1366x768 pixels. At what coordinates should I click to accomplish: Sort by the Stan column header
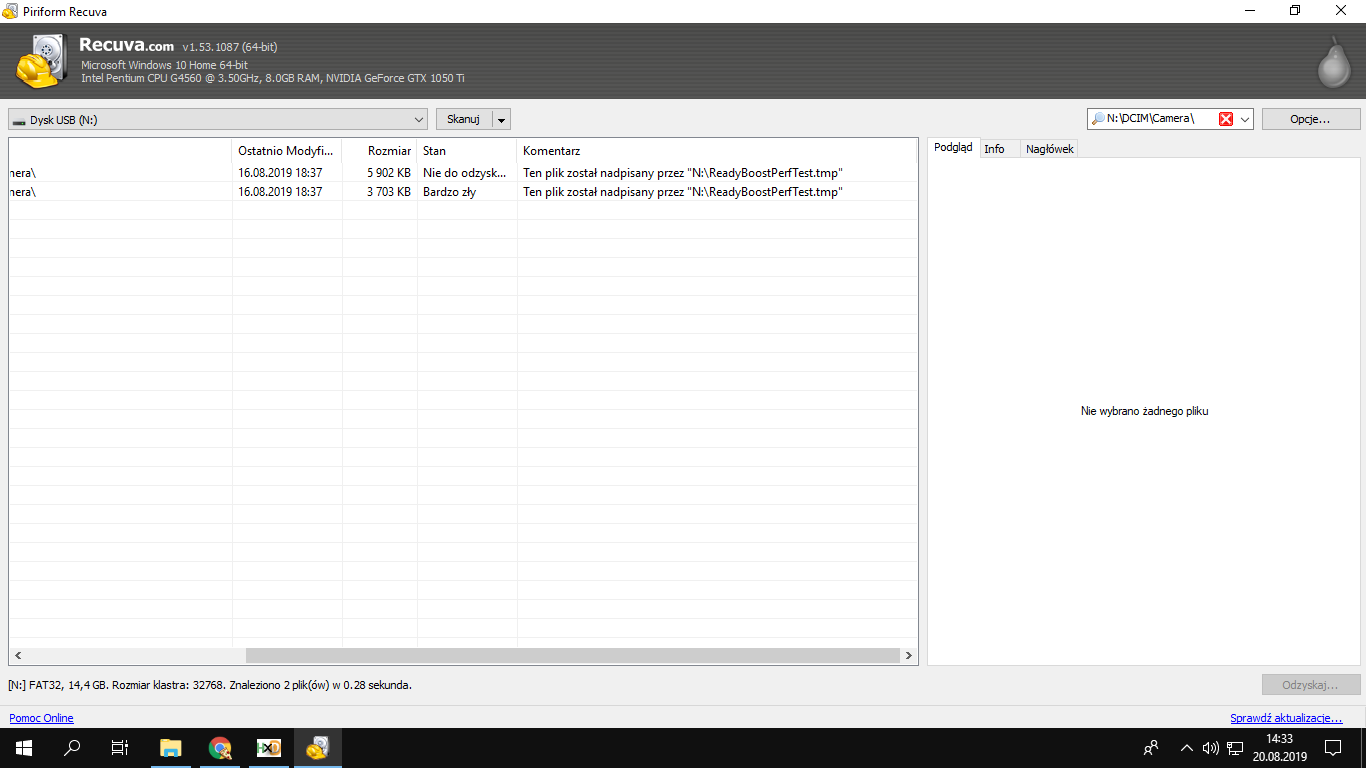(x=467, y=151)
